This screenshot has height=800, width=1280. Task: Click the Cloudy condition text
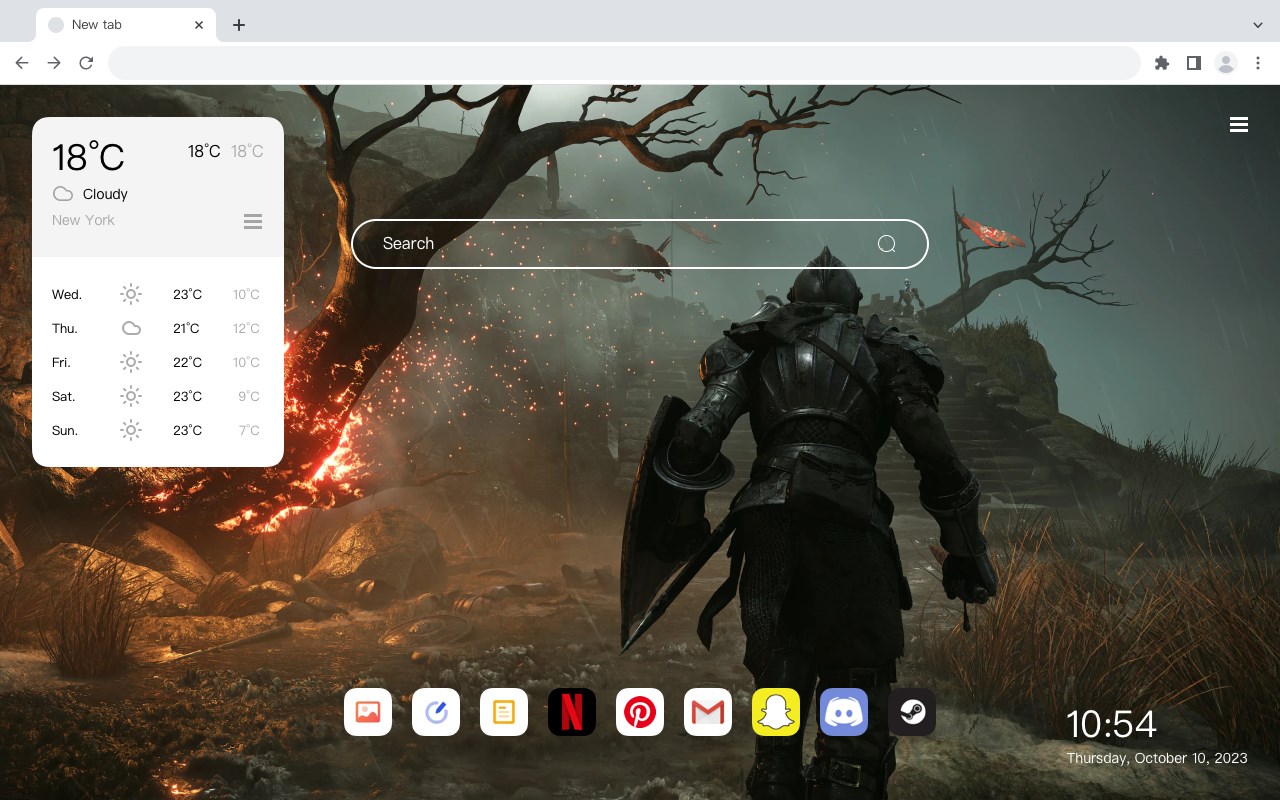coord(105,194)
